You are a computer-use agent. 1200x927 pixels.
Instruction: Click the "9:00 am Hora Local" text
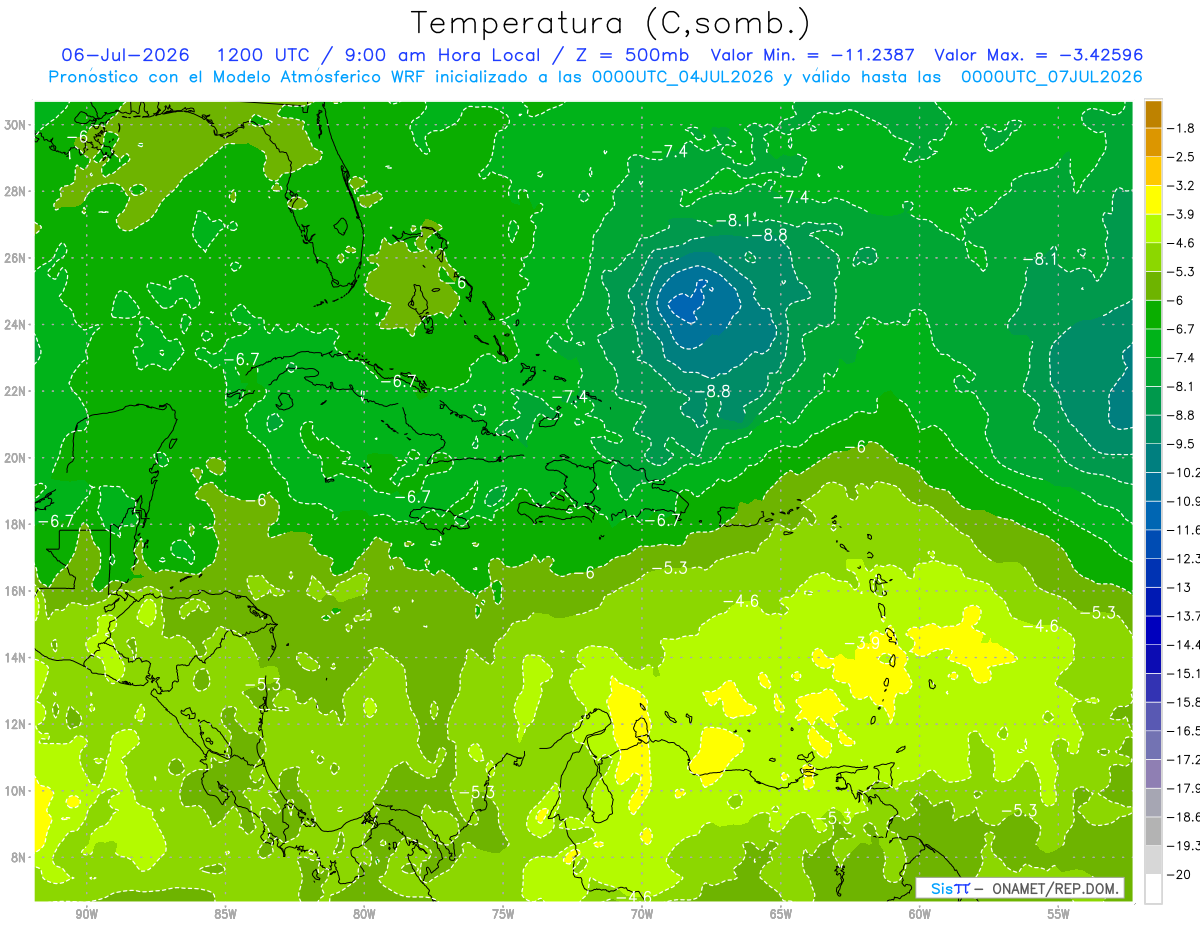[441, 55]
